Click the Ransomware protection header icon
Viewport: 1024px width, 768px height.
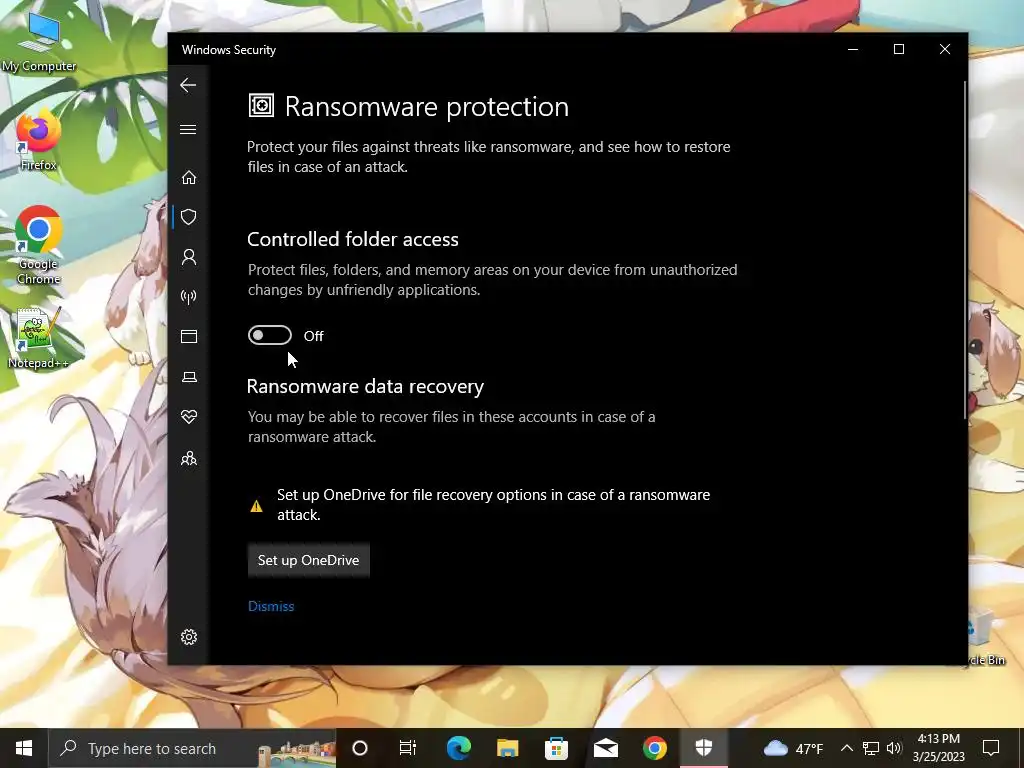pyautogui.click(x=261, y=105)
